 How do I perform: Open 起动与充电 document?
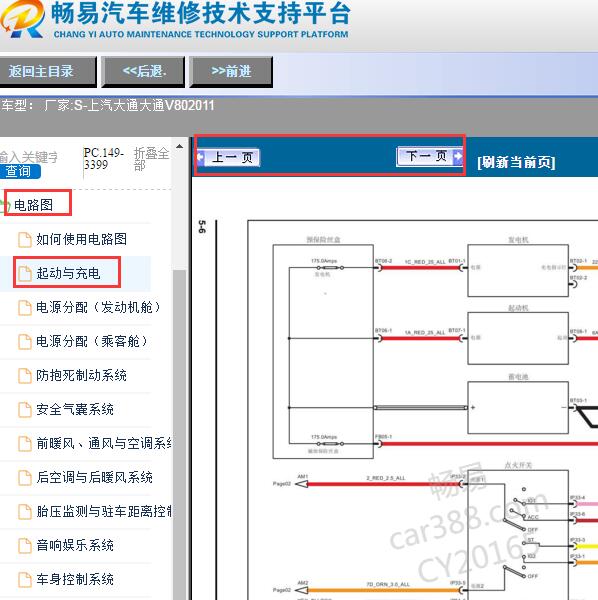click(68, 273)
